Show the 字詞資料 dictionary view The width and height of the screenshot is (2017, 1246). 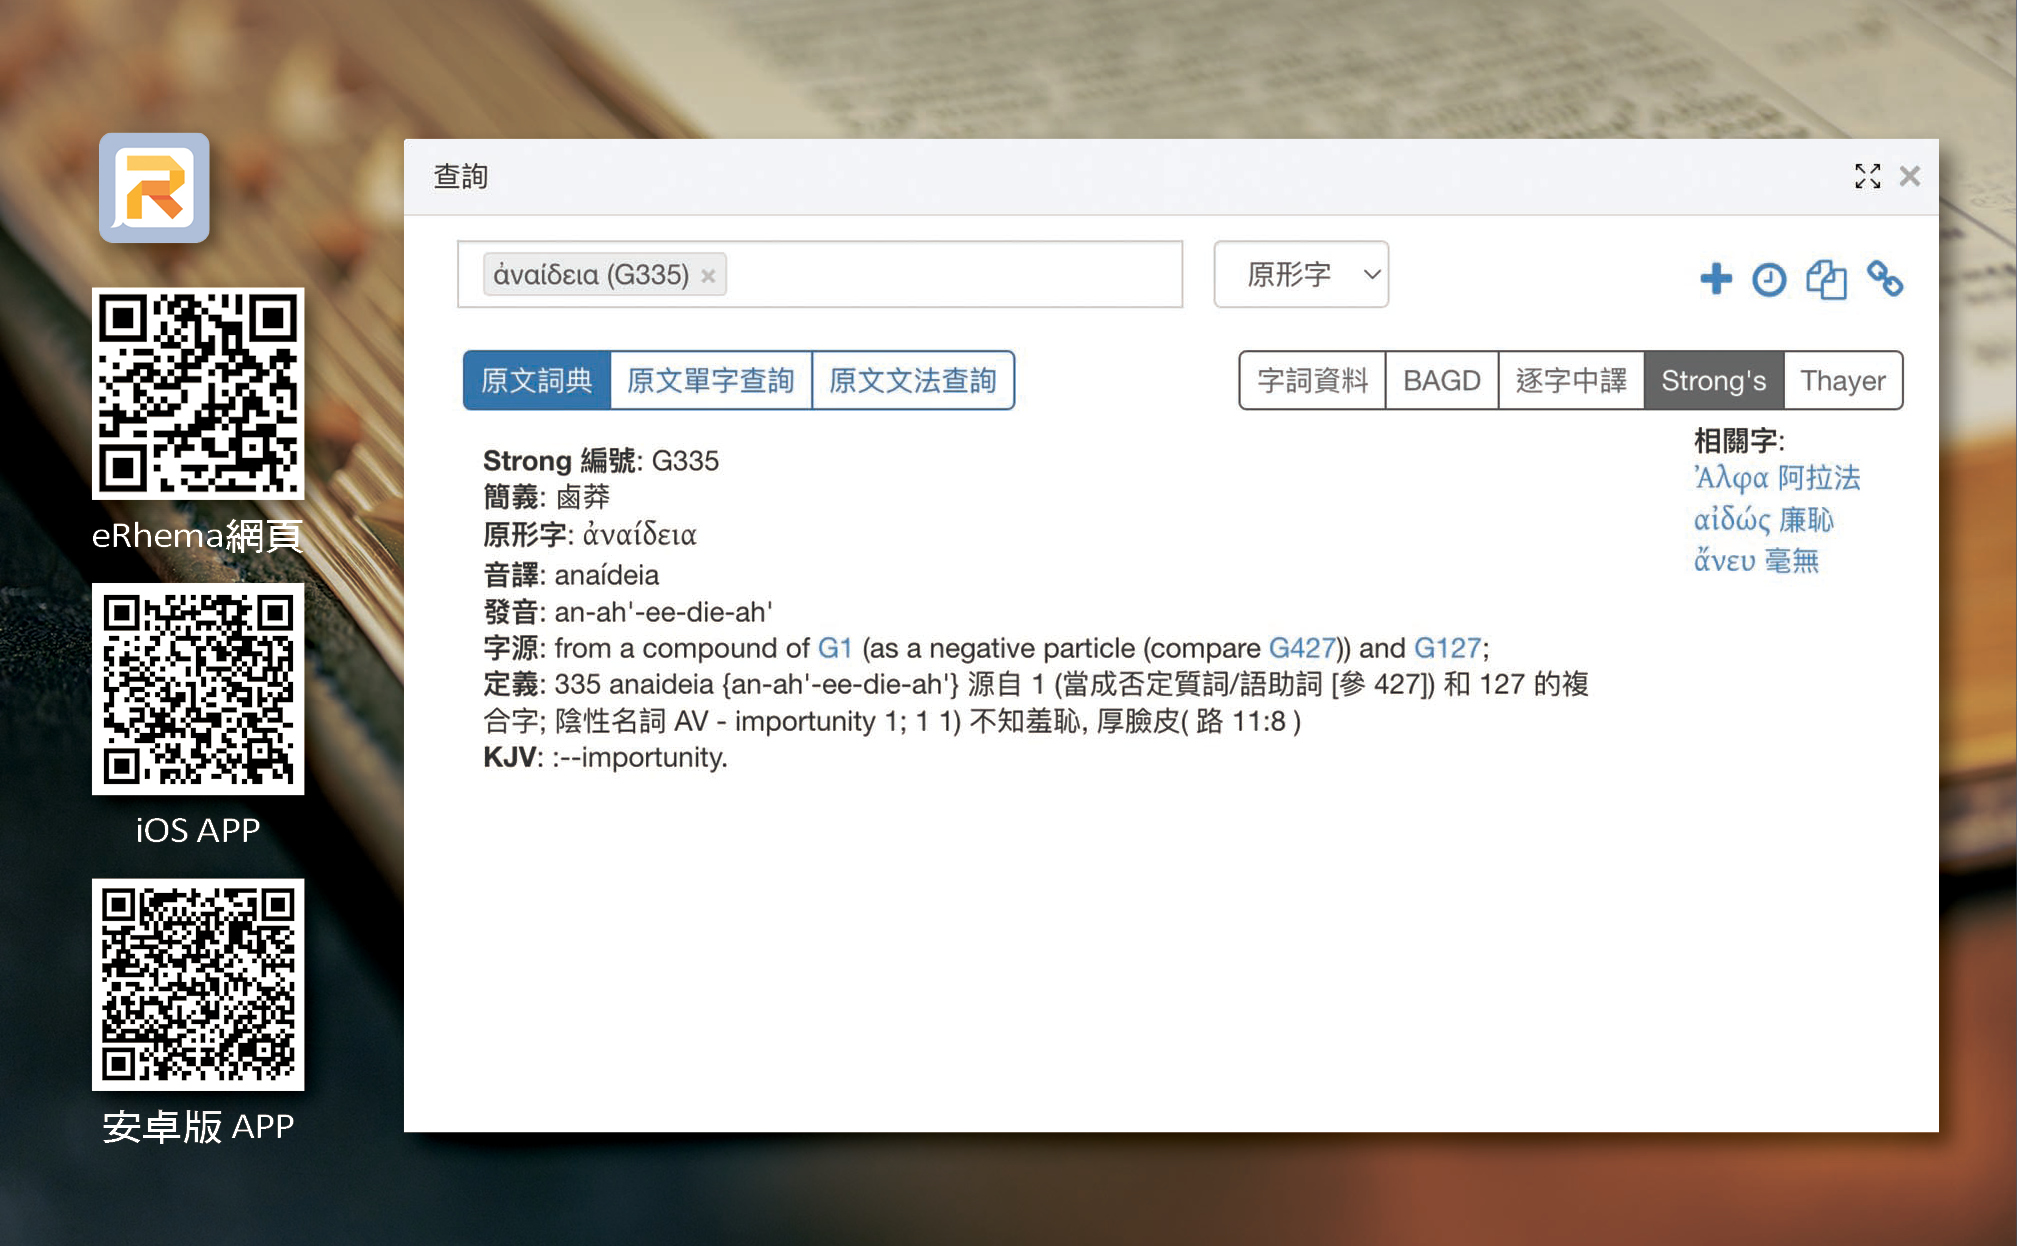[1312, 381]
